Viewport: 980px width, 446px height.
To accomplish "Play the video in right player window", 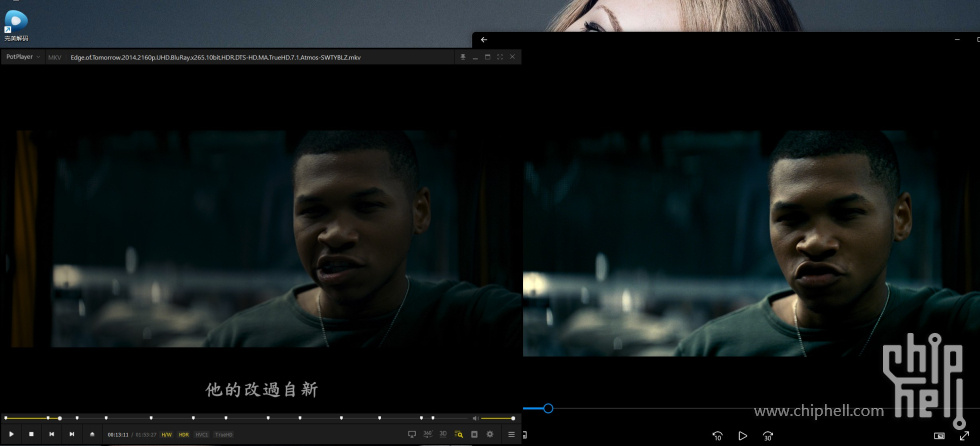I will click(x=742, y=435).
